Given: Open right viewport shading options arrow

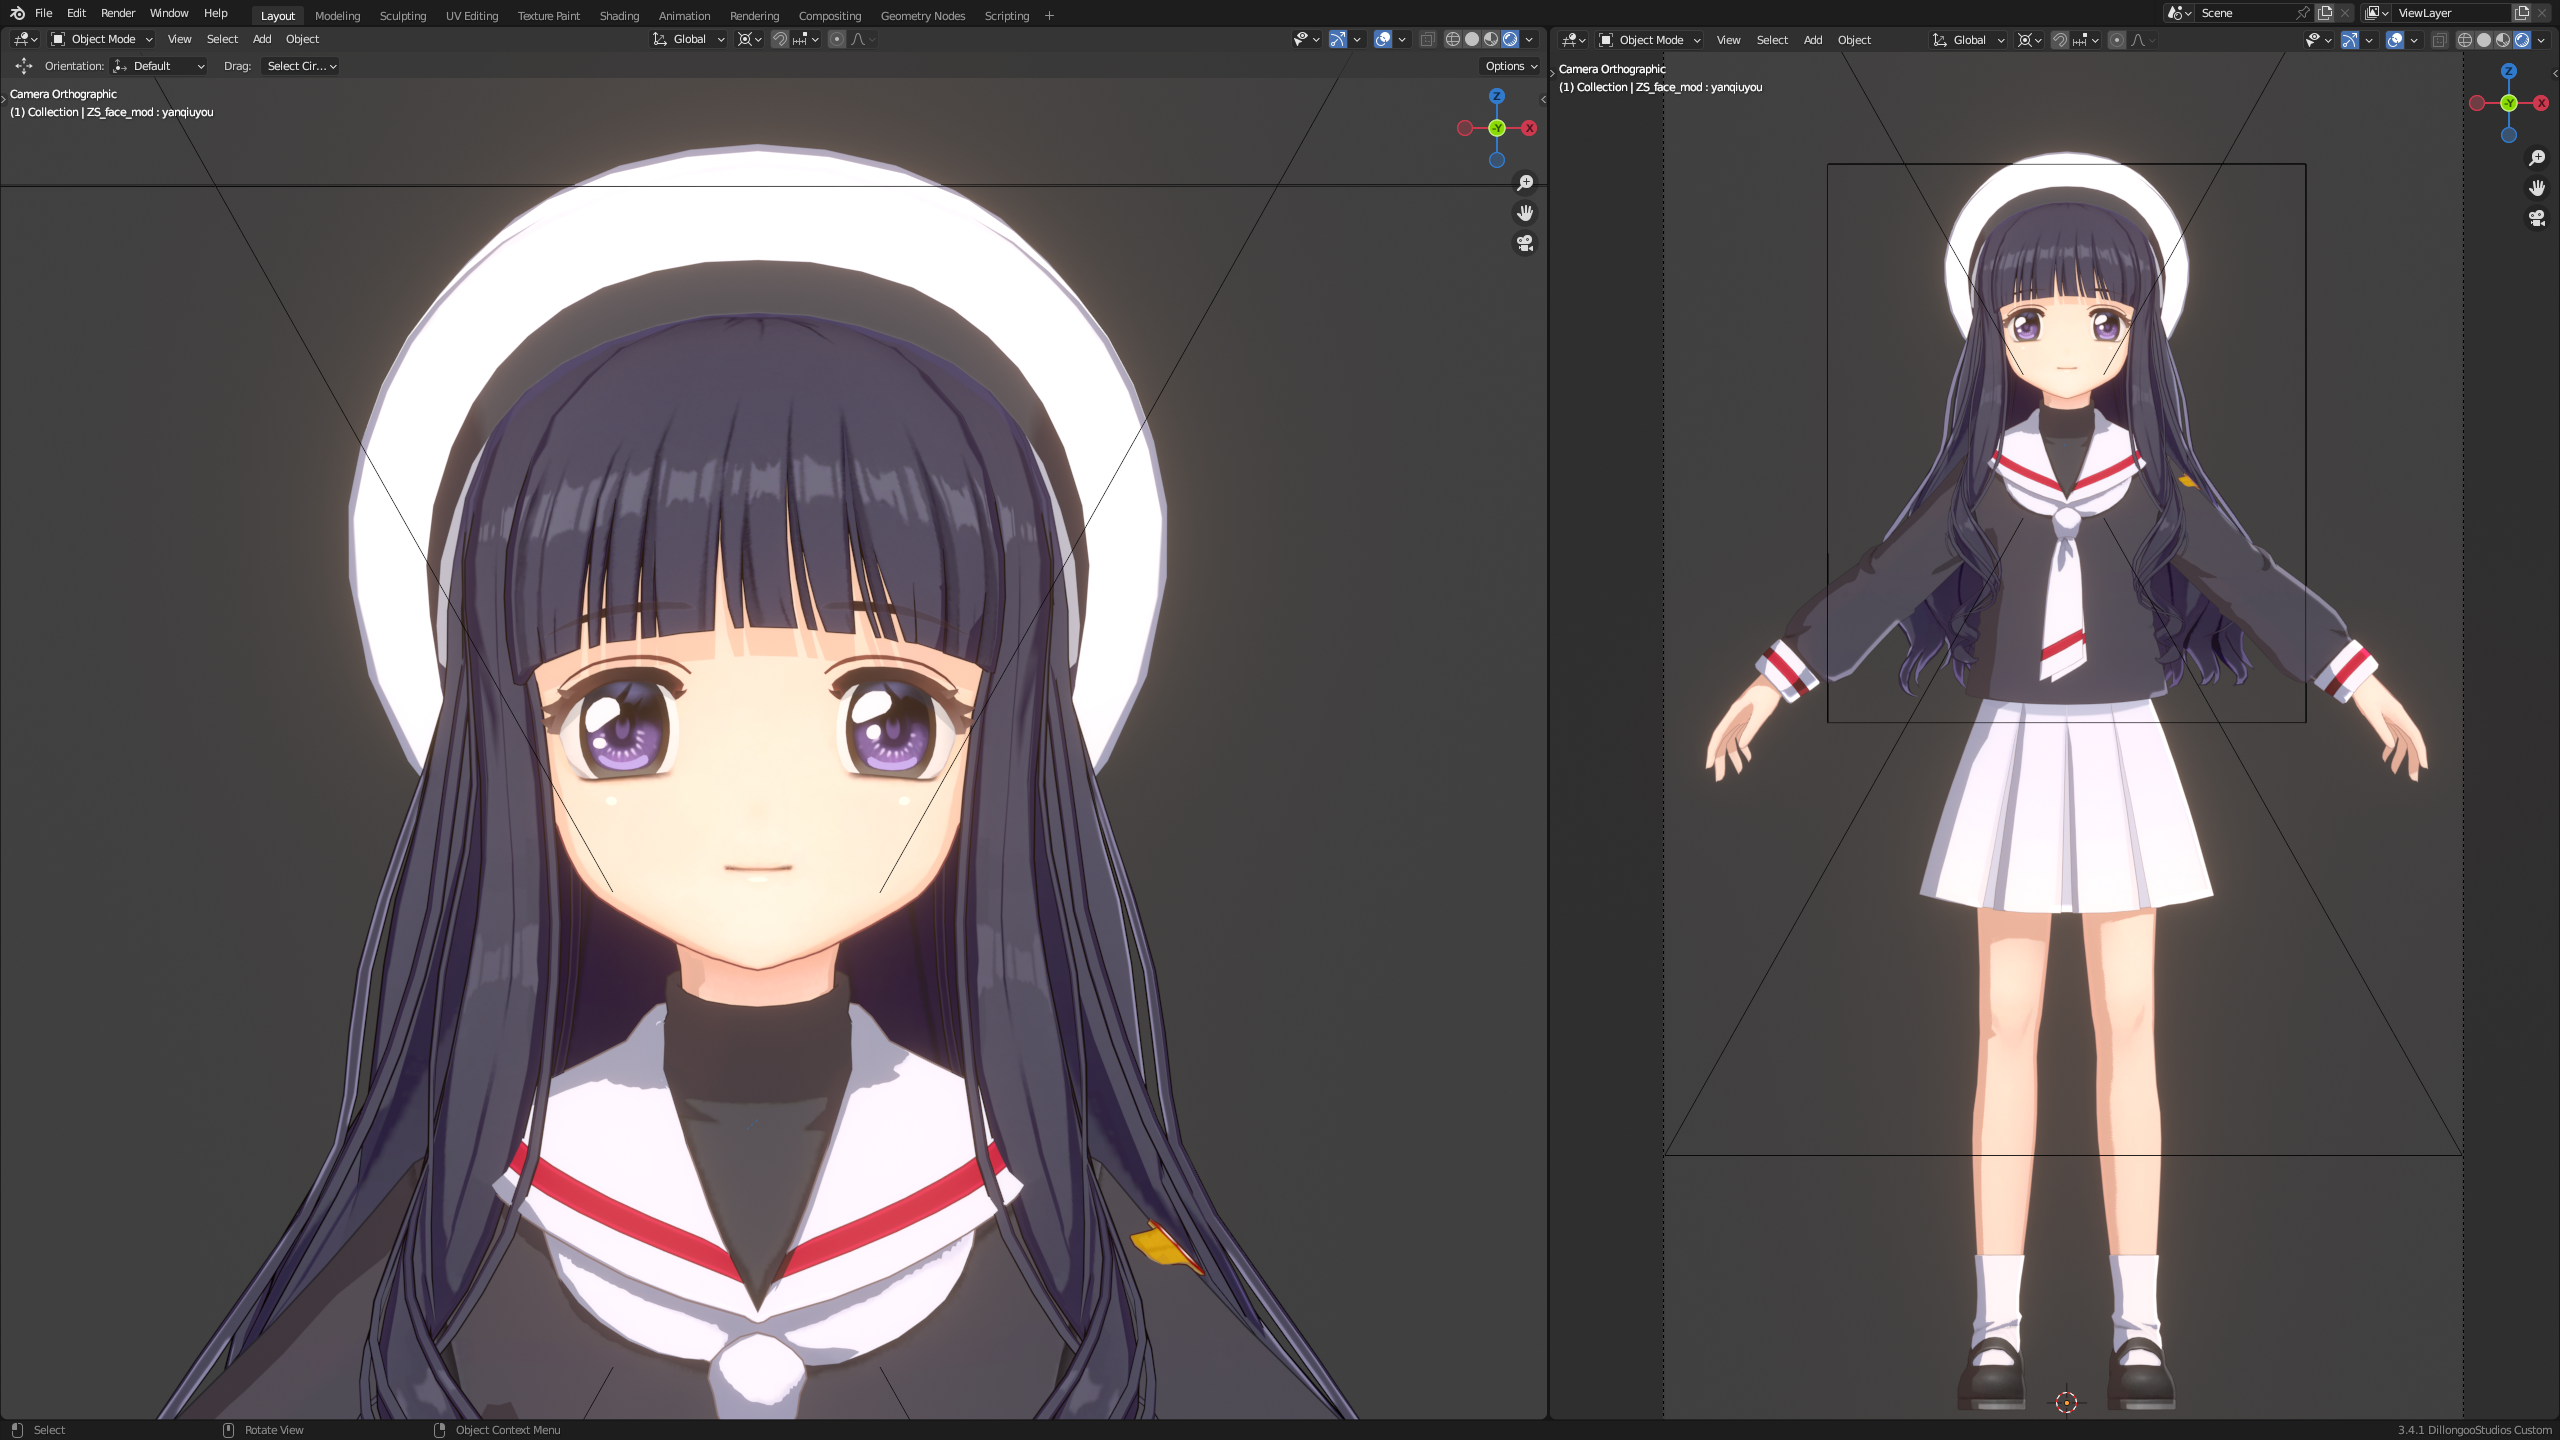Looking at the screenshot, I should (x=2541, y=40).
